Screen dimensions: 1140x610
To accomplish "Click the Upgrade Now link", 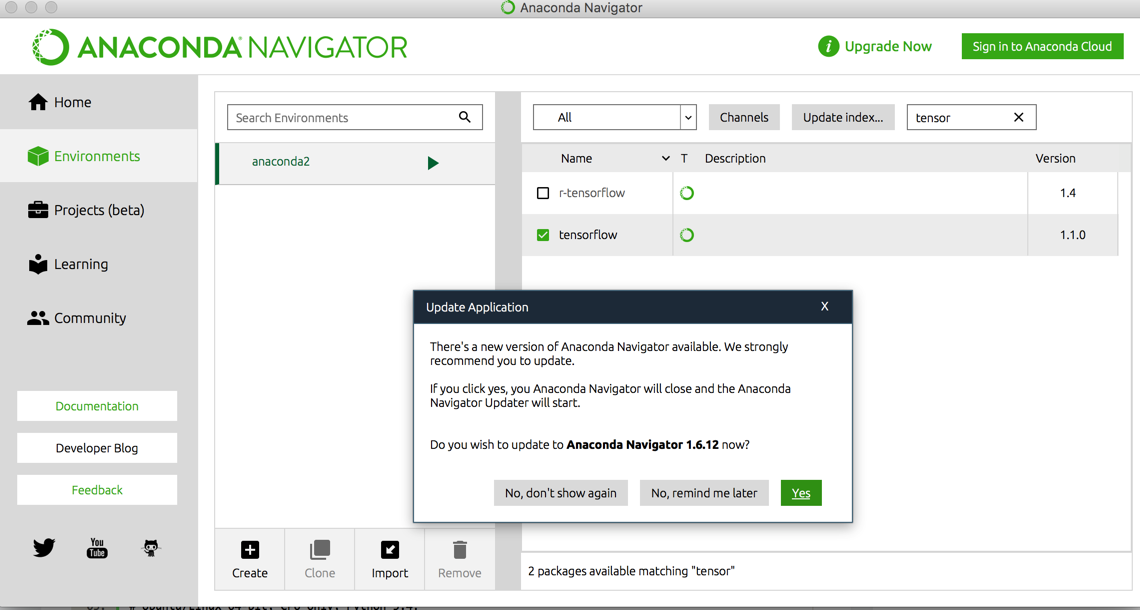I will (888, 47).
